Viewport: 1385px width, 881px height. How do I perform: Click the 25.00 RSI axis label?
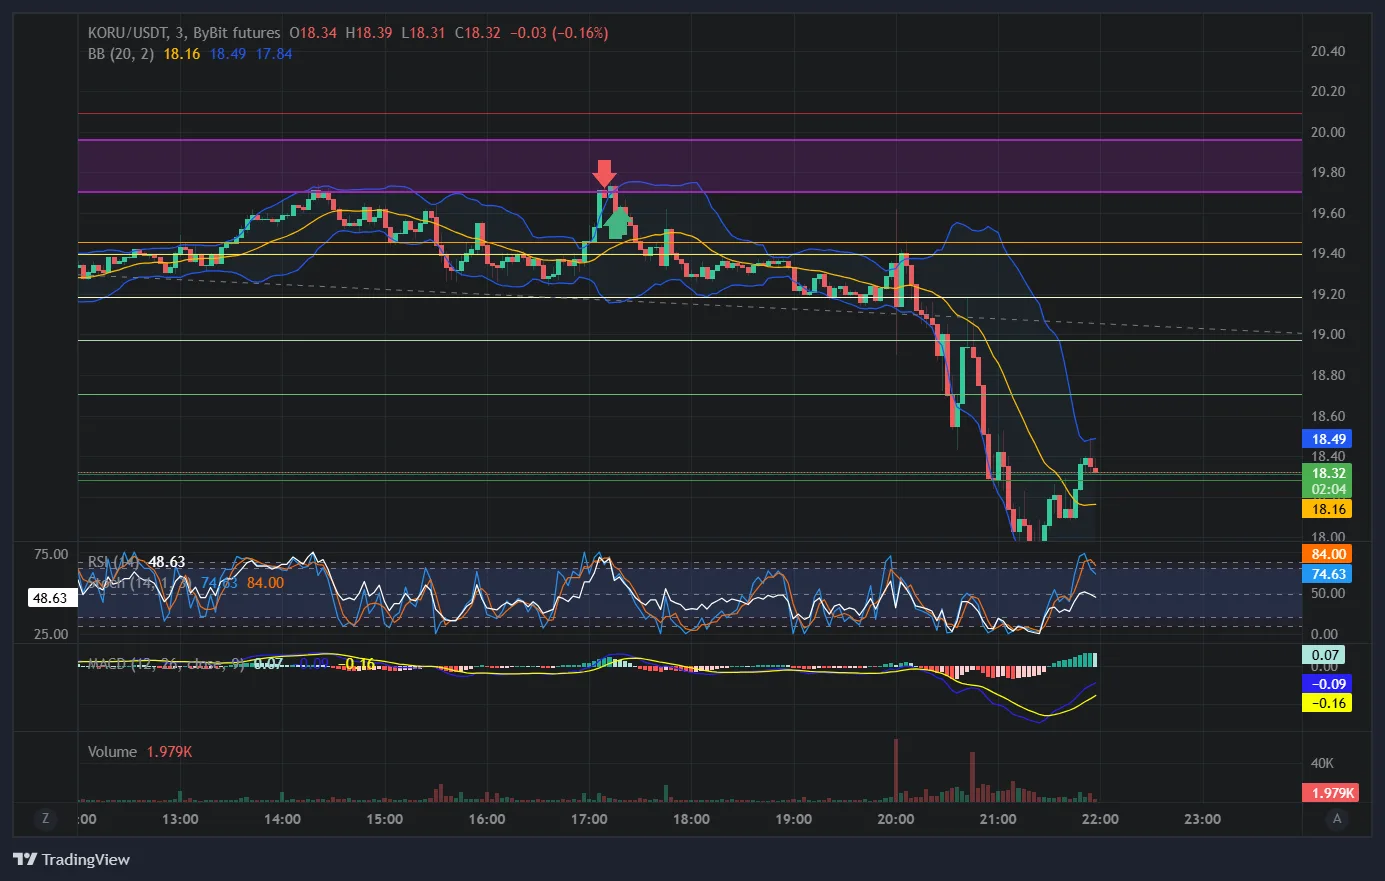[51, 634]
